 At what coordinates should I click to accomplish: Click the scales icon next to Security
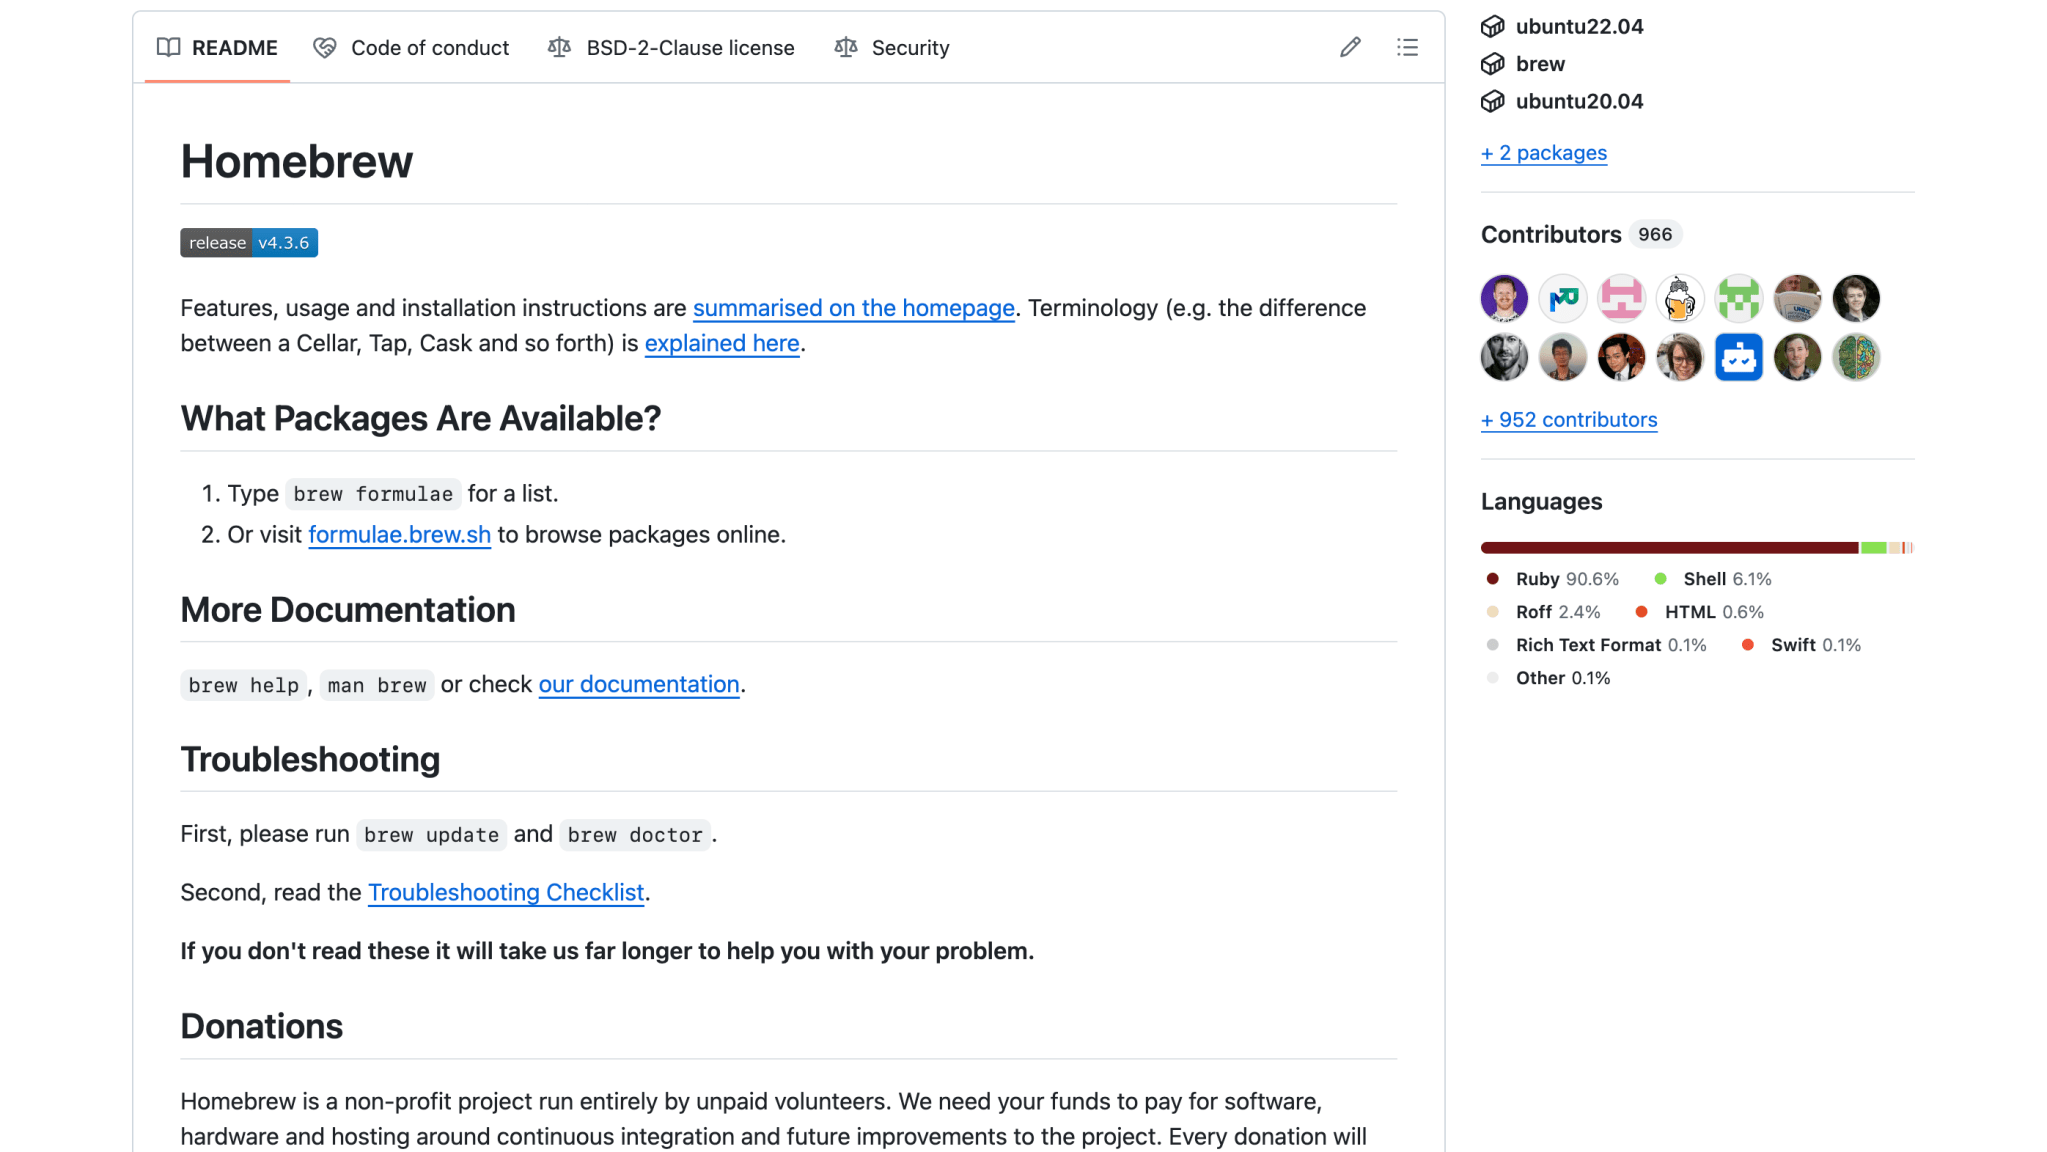pyautogui.click(x=845, y=47)
